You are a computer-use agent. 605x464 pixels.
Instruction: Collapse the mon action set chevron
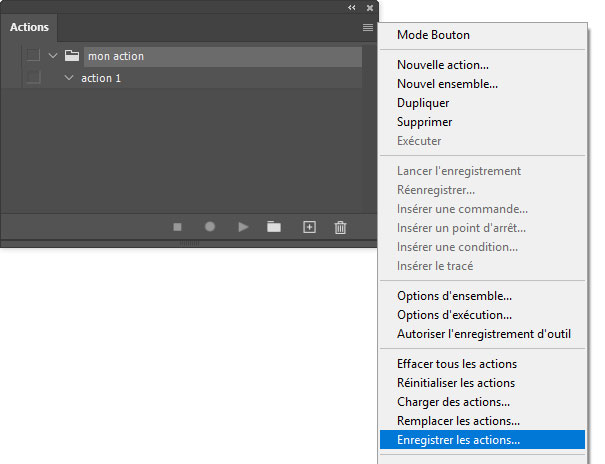pos(53,56)
